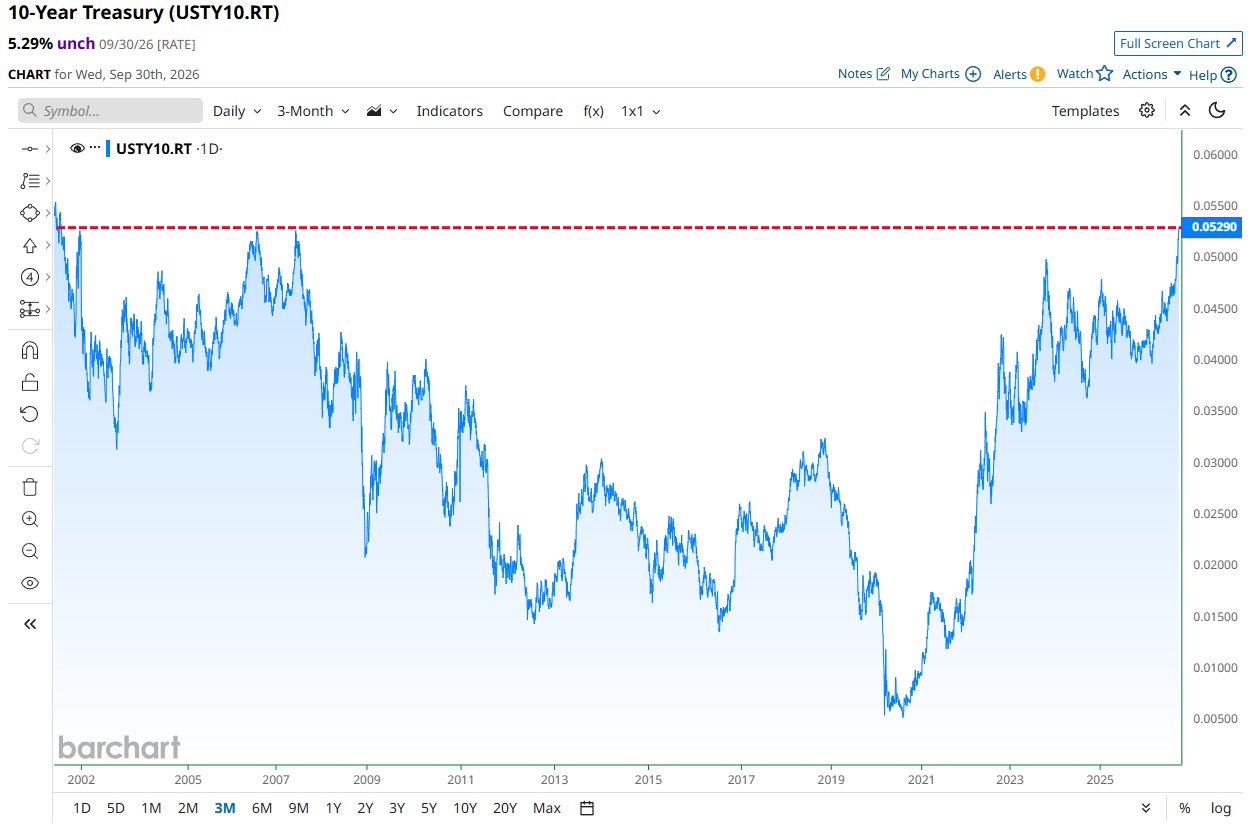
Task: Select the Max range
Action: click(547, 808)
